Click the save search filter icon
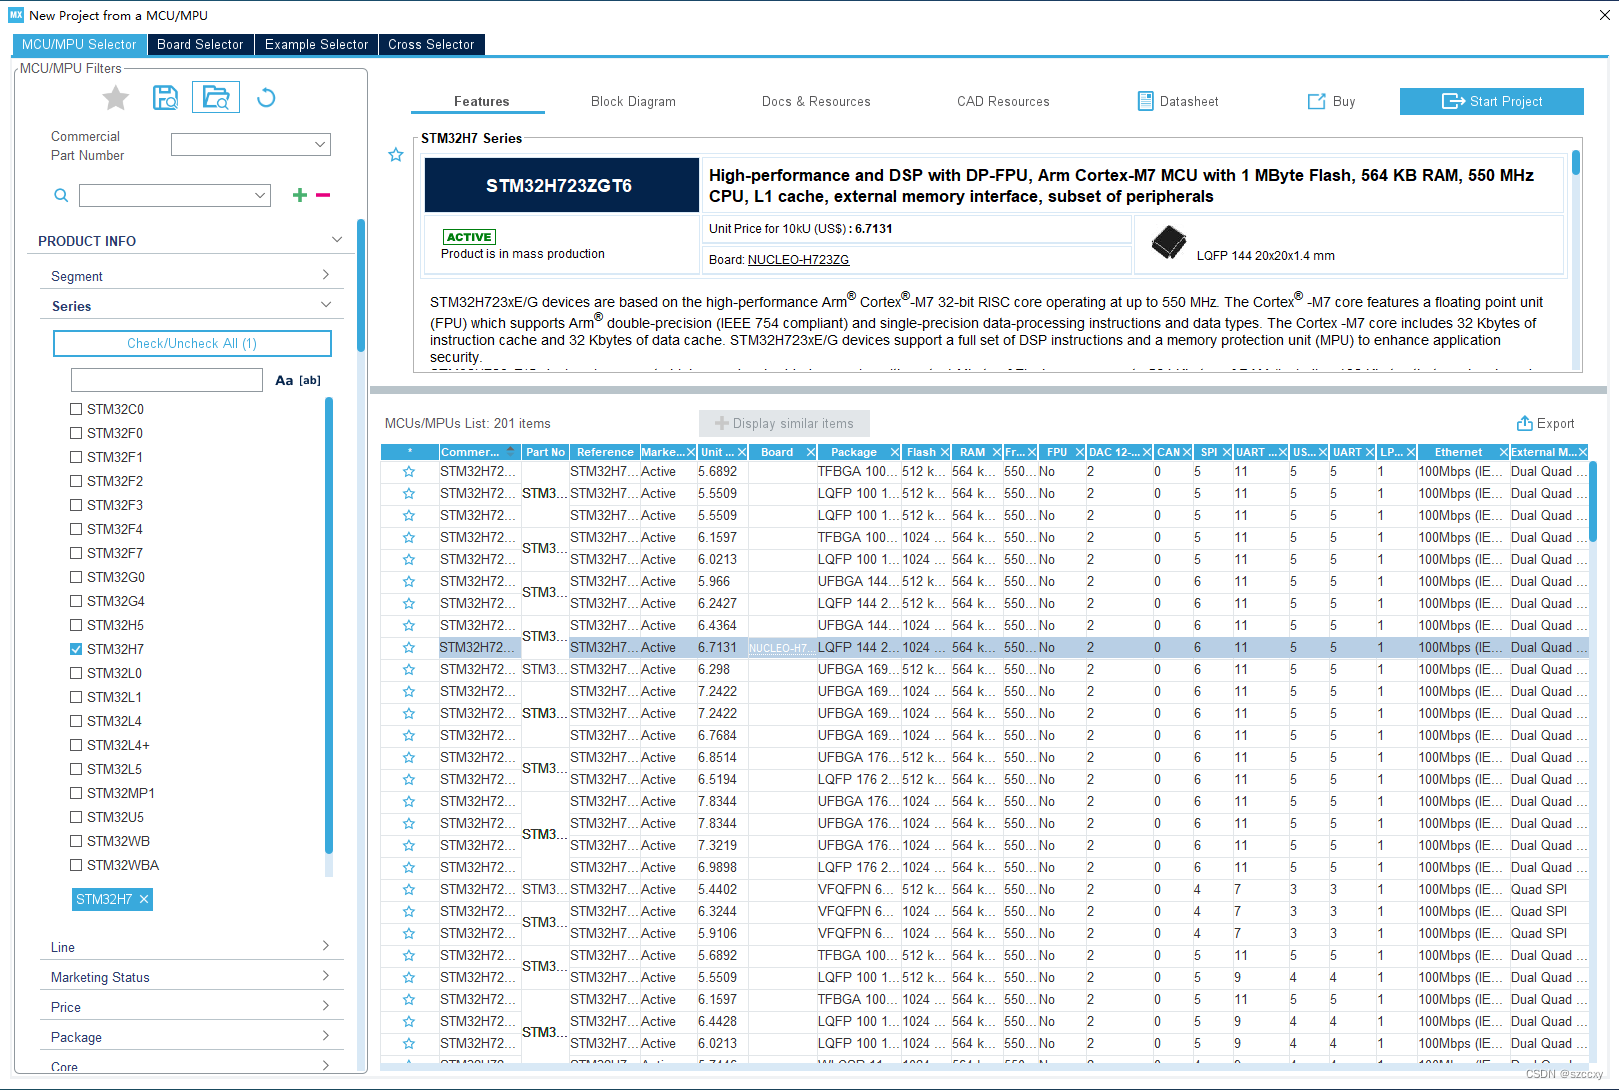The width and height of the screenshot is (1619, 1090). pos(165,97)
